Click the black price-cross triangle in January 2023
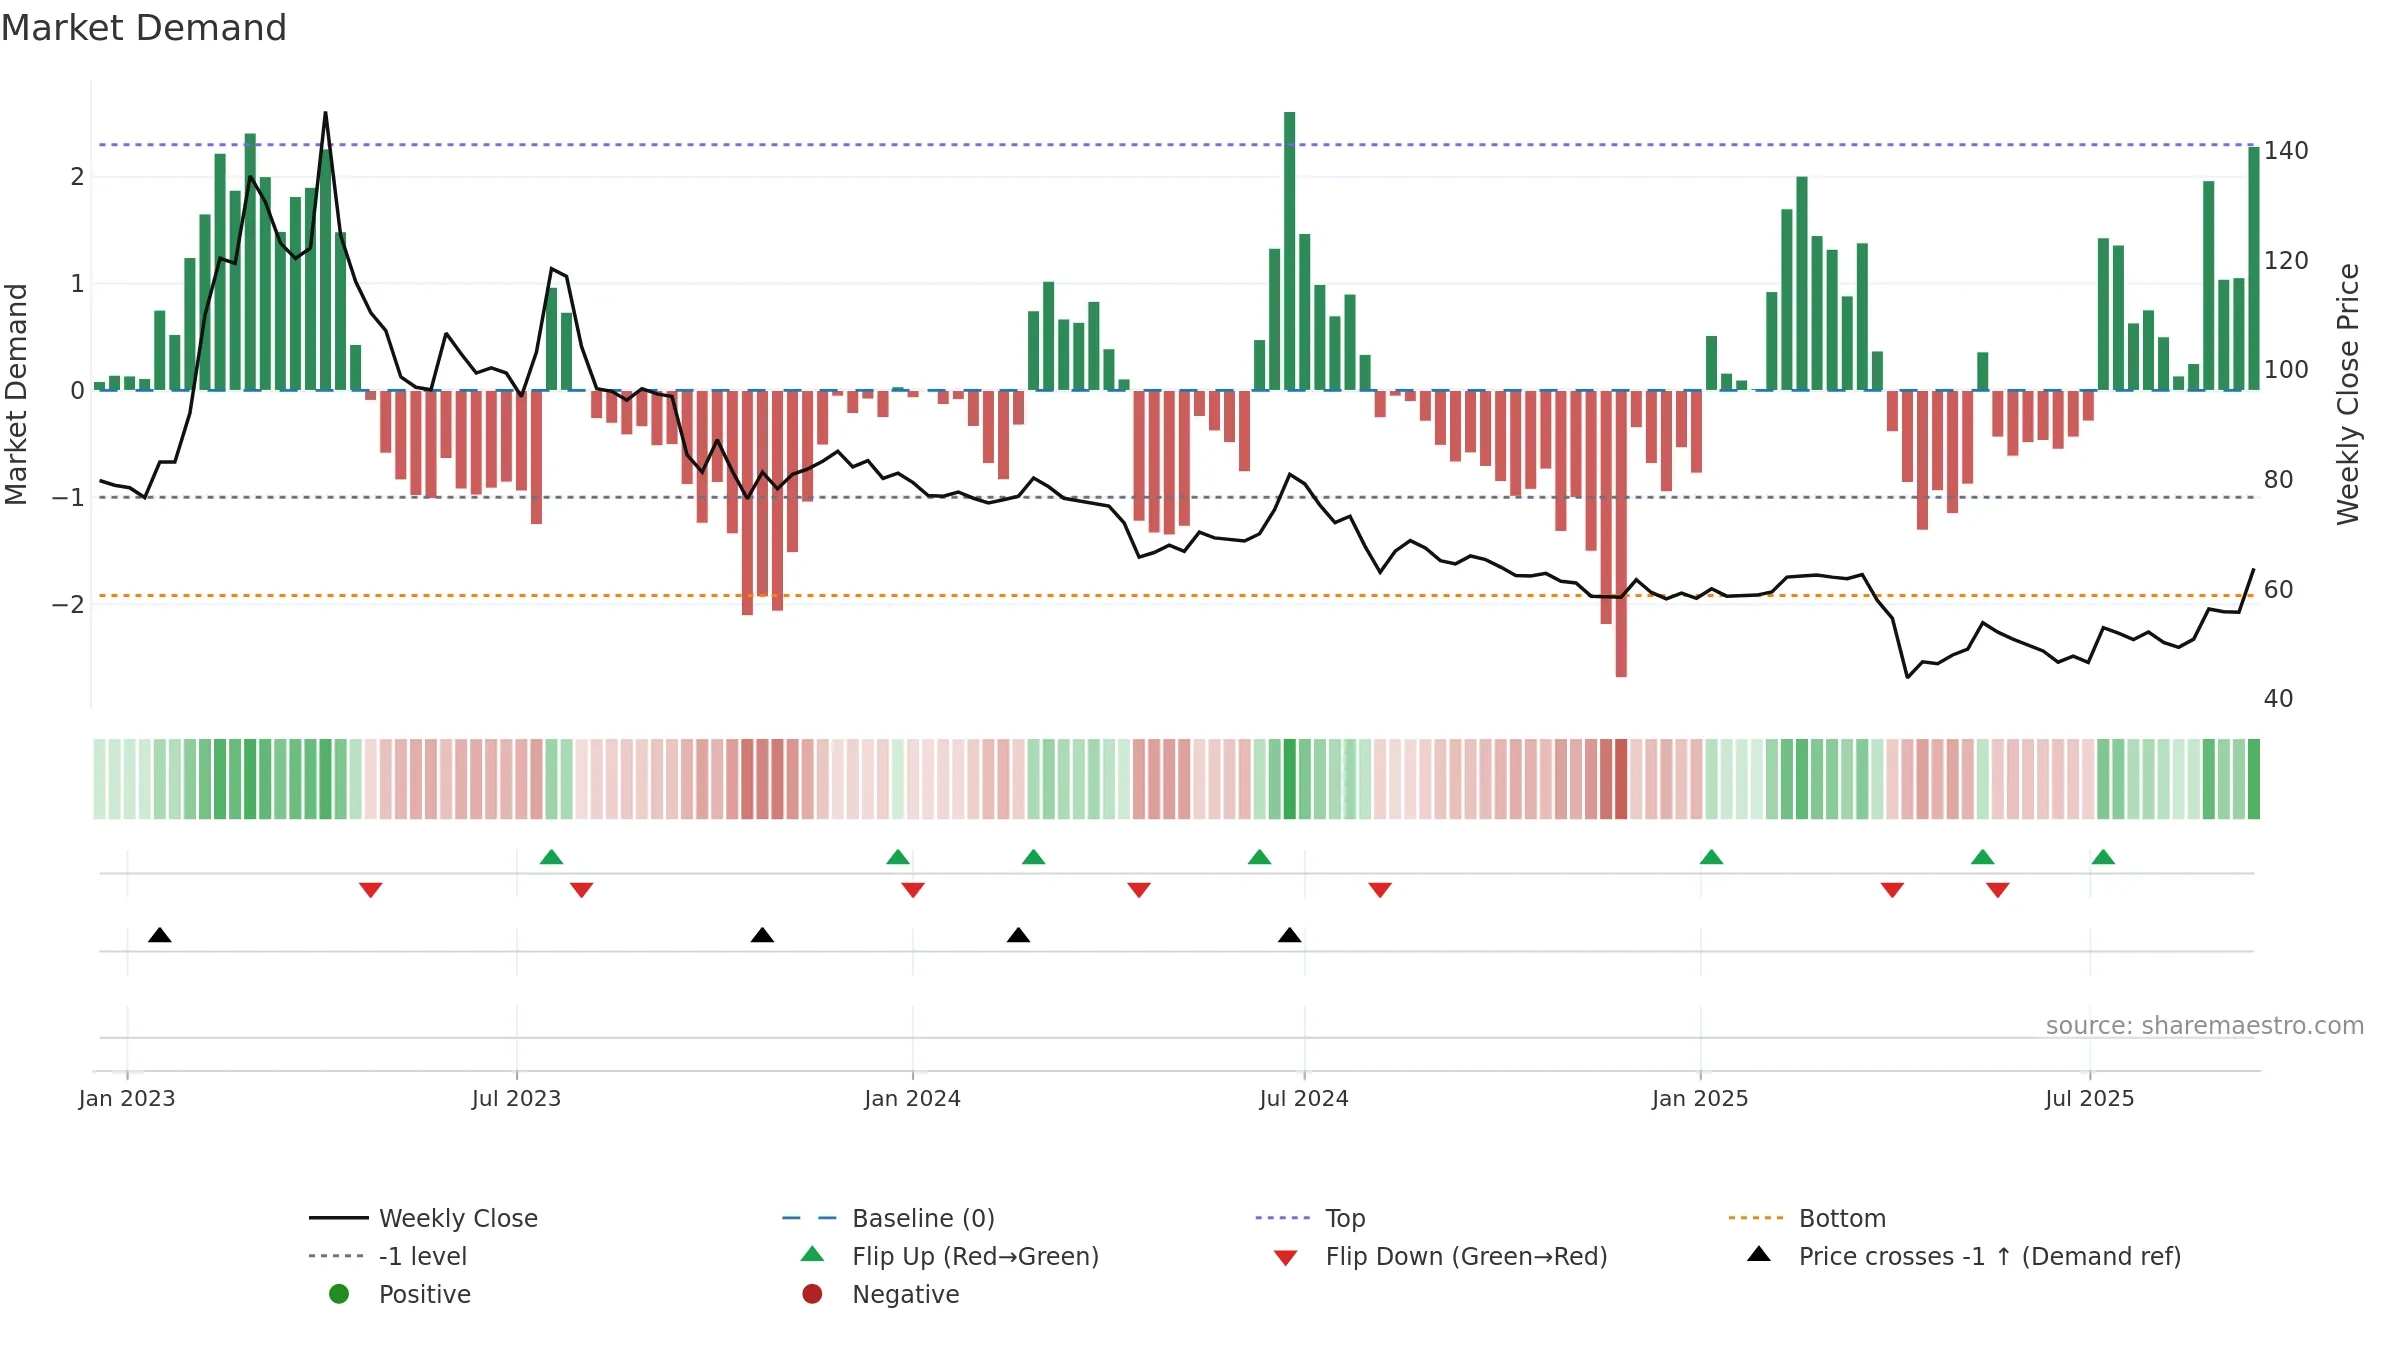The image size is (2400, 1350). coord(160,935)
